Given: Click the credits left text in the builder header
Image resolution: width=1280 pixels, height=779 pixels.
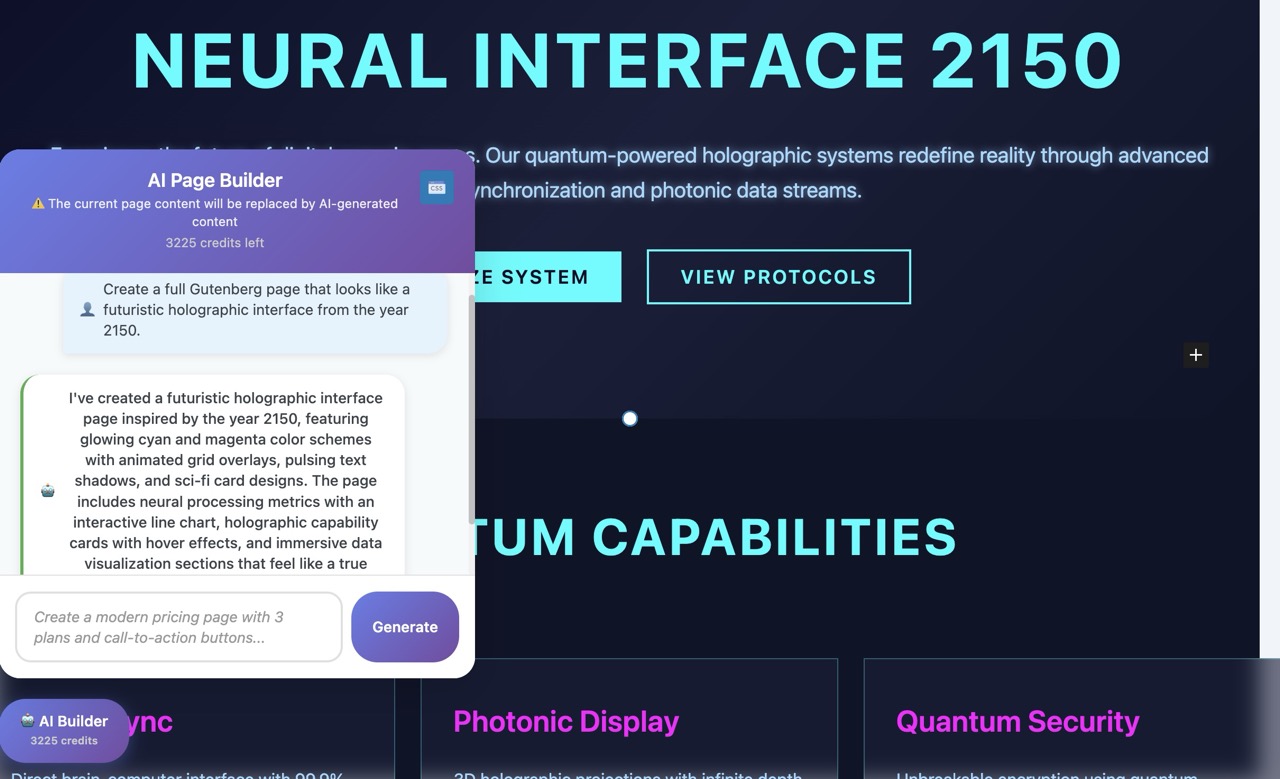Looking at the screenshot, I should coord(214,243).
